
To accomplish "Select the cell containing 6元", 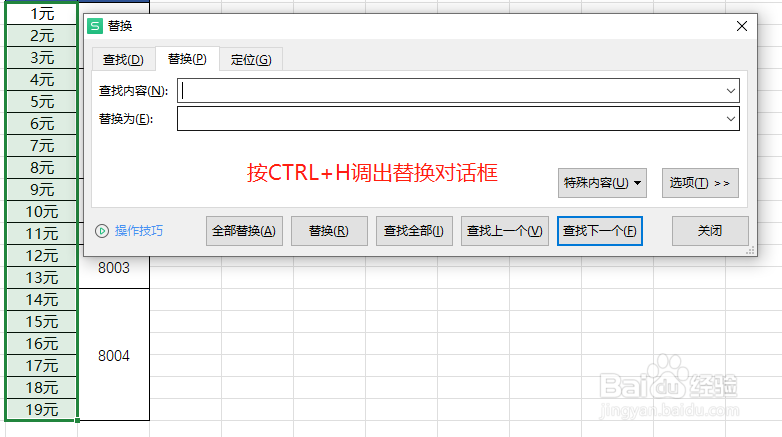I will coord(42,124).
